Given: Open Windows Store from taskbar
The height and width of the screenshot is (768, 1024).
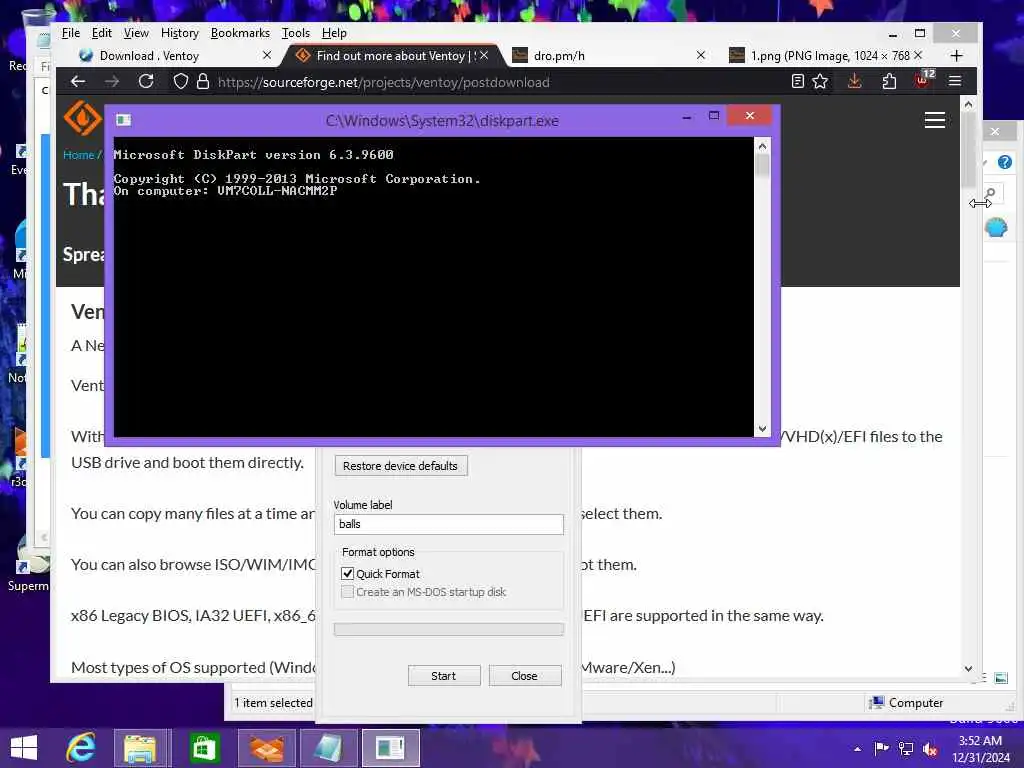Looking at the screenshot, I should point(203,748).
